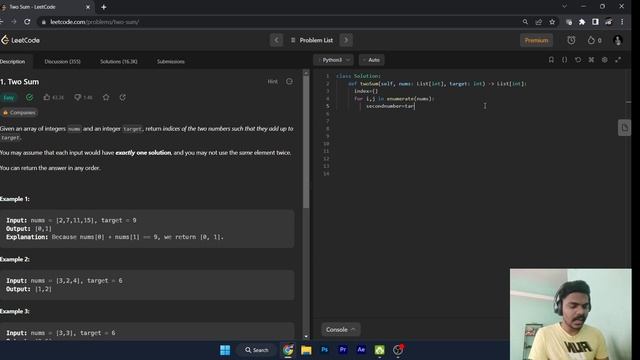
Task: Open the Auto dropdown in editor
Action: click(371, 60)
